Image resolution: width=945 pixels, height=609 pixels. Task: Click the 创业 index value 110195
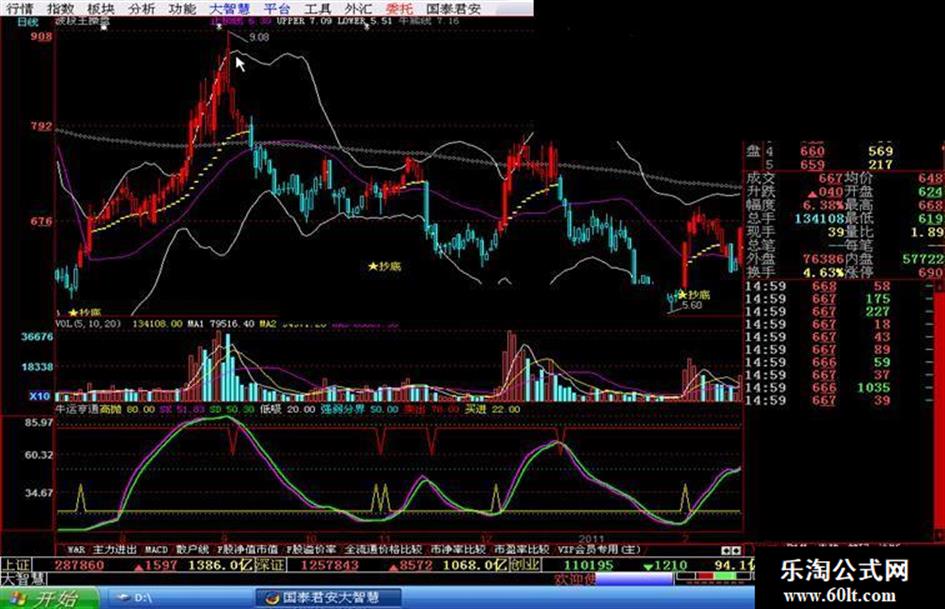coord(588,566)
